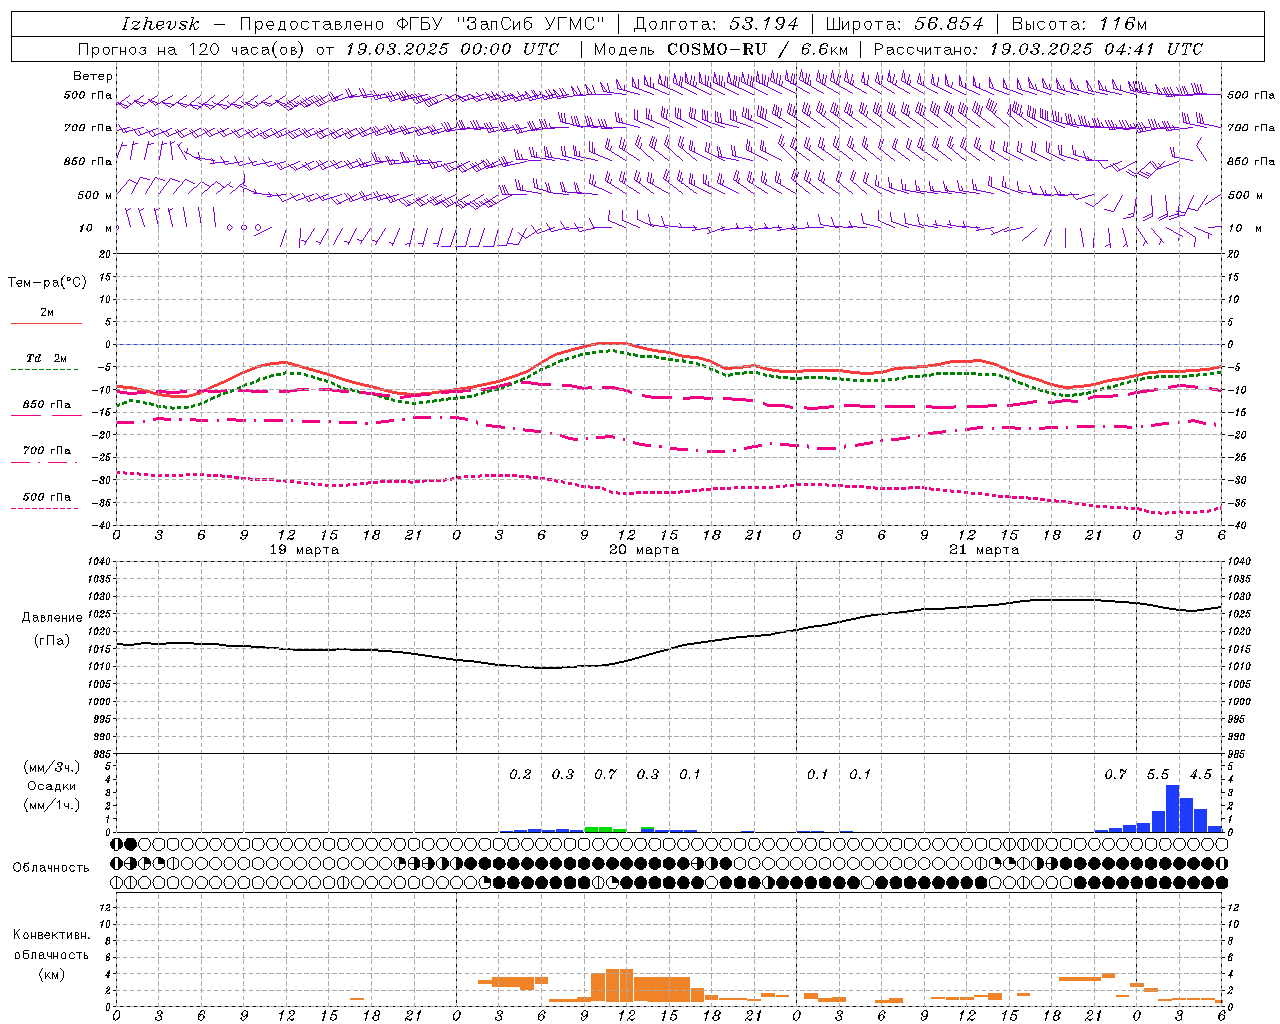Screen dimensions: 1280x1024
Task: Select the longitude value 53.194
Action: pos(764,24)
